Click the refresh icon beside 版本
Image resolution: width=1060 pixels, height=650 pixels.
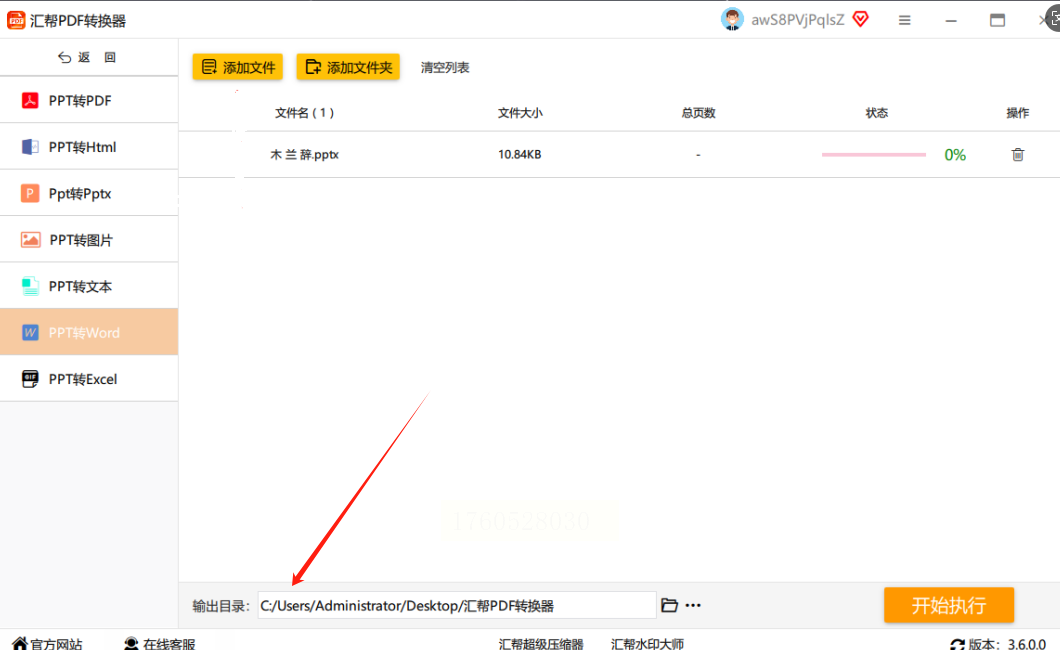[957, 645]
